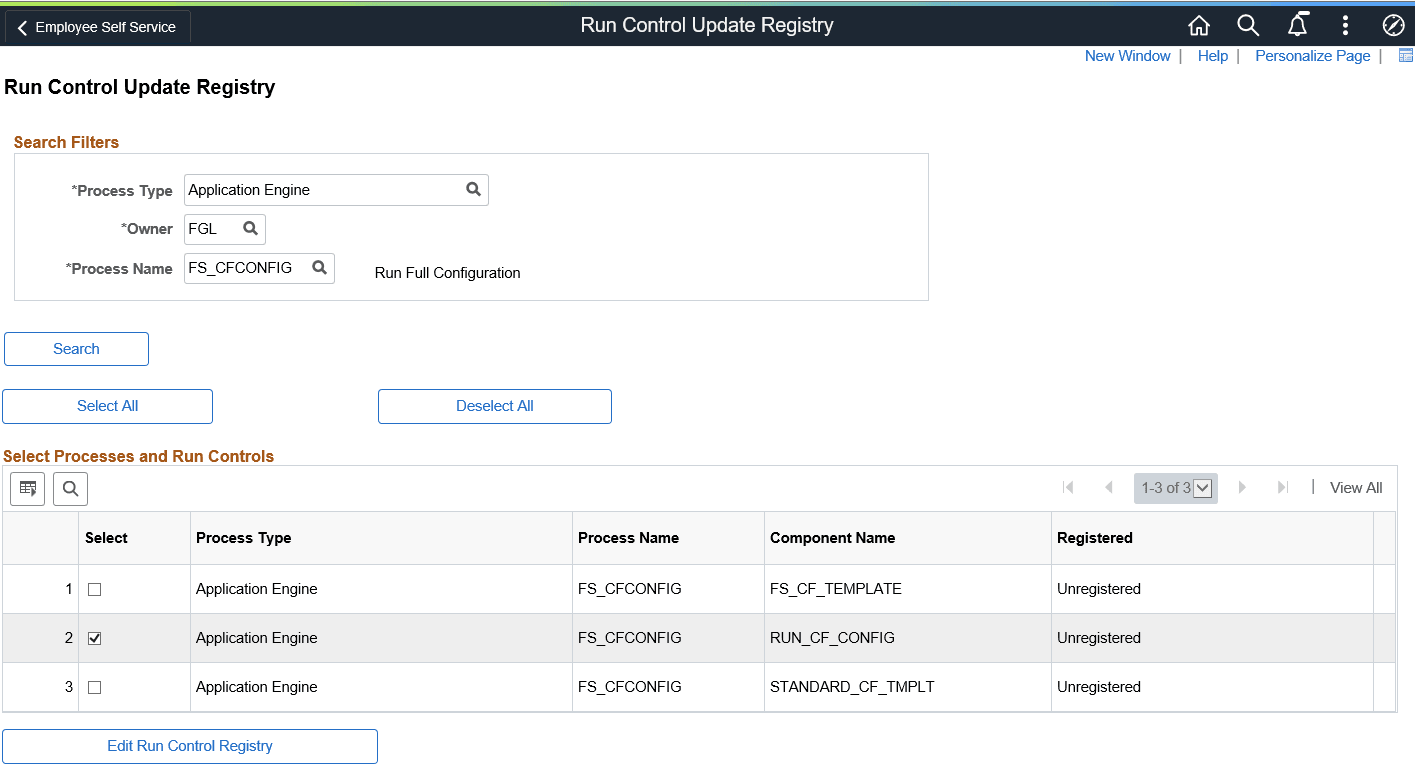Open the grid personalize icon
1416x773 pixels.
tap(27, 488)
